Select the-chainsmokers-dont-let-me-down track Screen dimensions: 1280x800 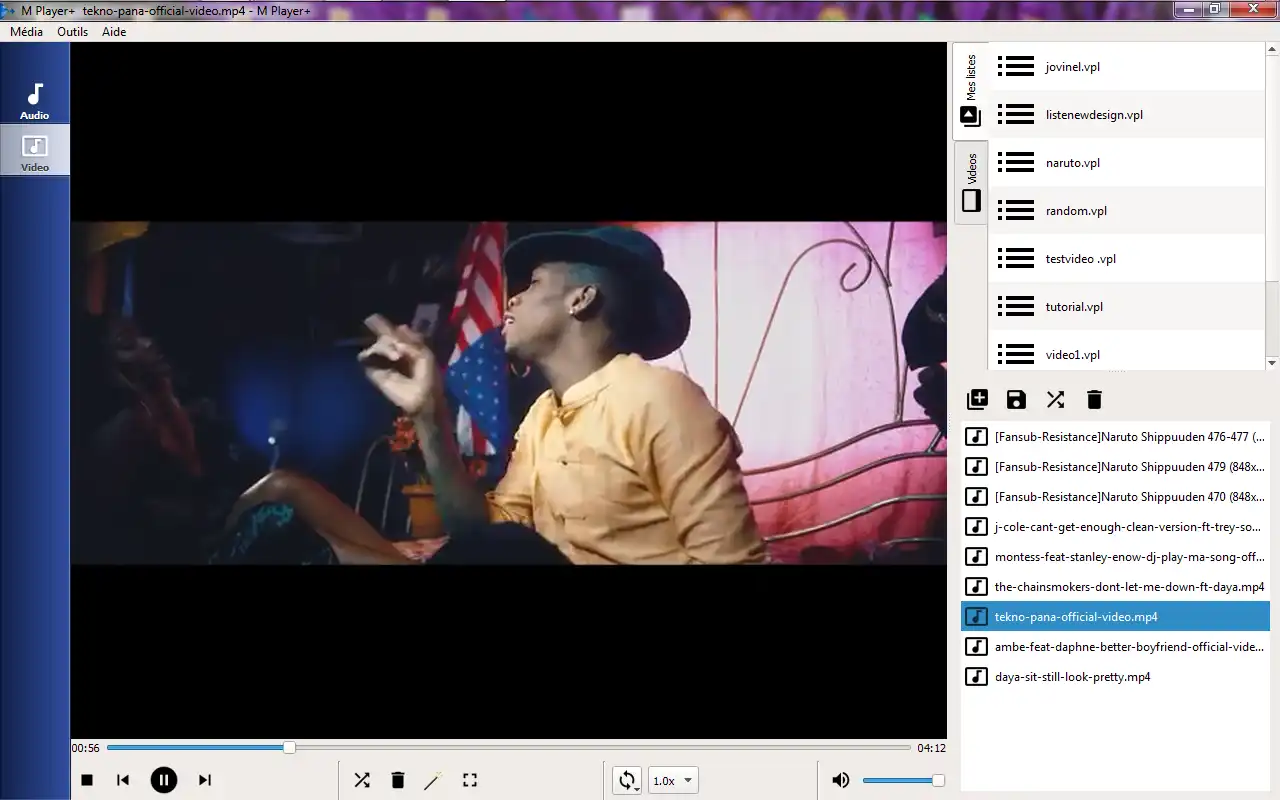click(x=1115, y=587)
